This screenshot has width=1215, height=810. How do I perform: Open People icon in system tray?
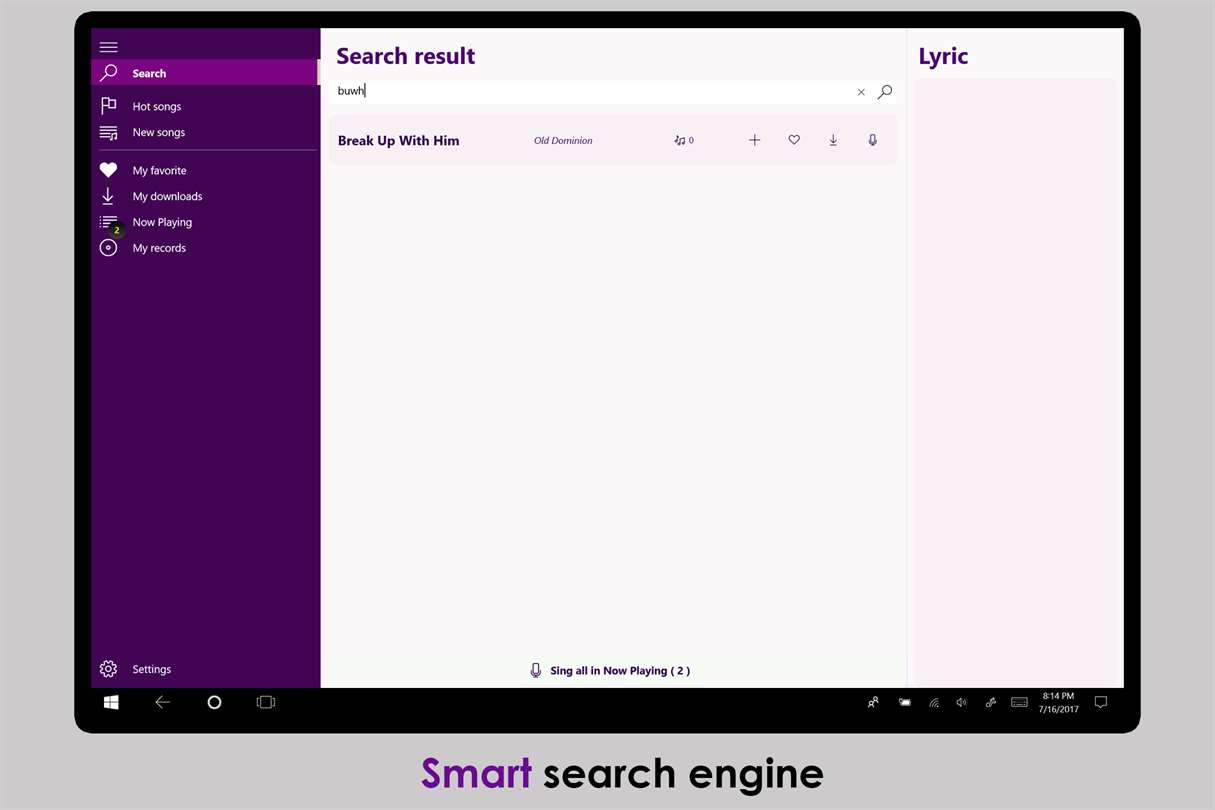[x=873, y=703]
